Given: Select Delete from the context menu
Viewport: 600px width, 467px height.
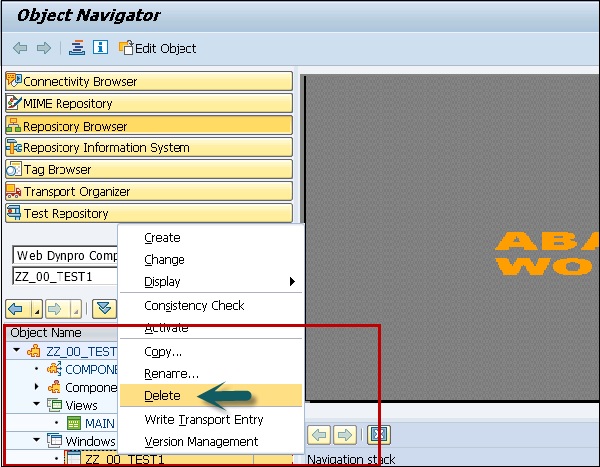Looking at the screenshot, I should [164, 395].
